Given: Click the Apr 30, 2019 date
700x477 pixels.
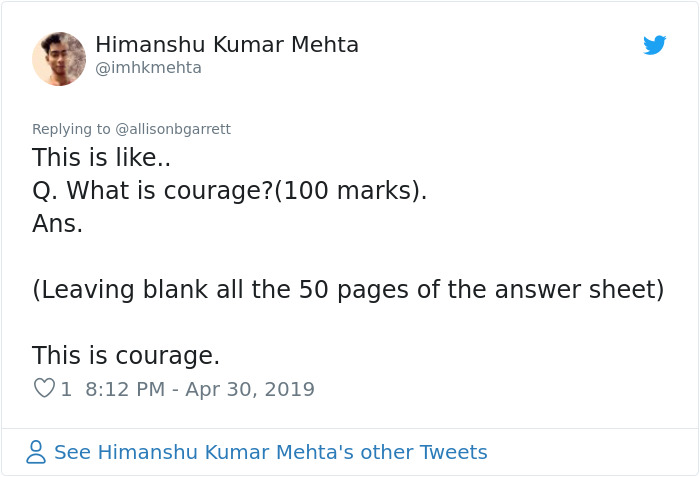Looking at the screenshot, I should 250,389.
